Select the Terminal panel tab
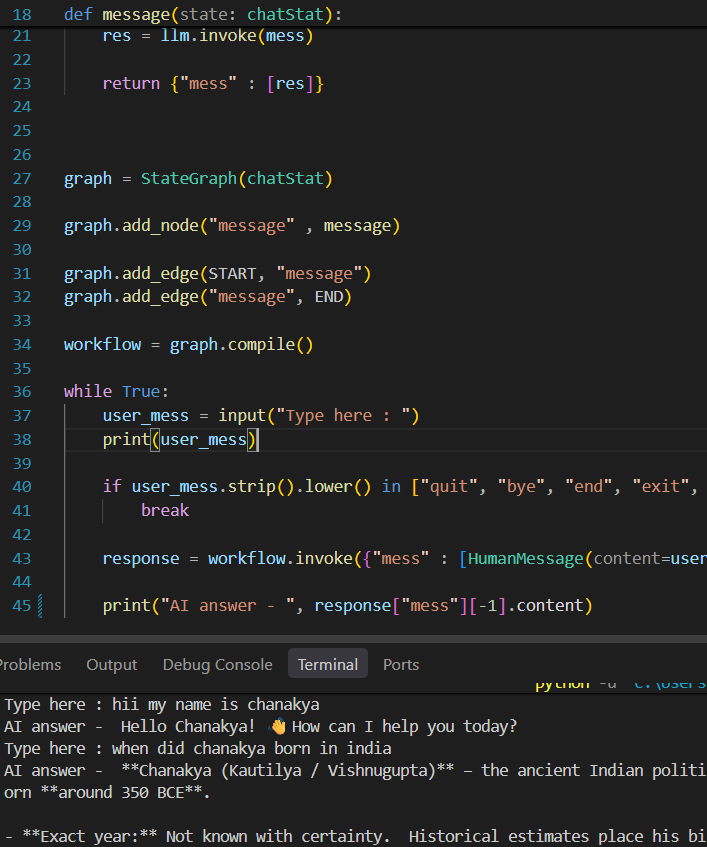Image resolution: width=707 pixels, height=847 pixels. (328, 664)
